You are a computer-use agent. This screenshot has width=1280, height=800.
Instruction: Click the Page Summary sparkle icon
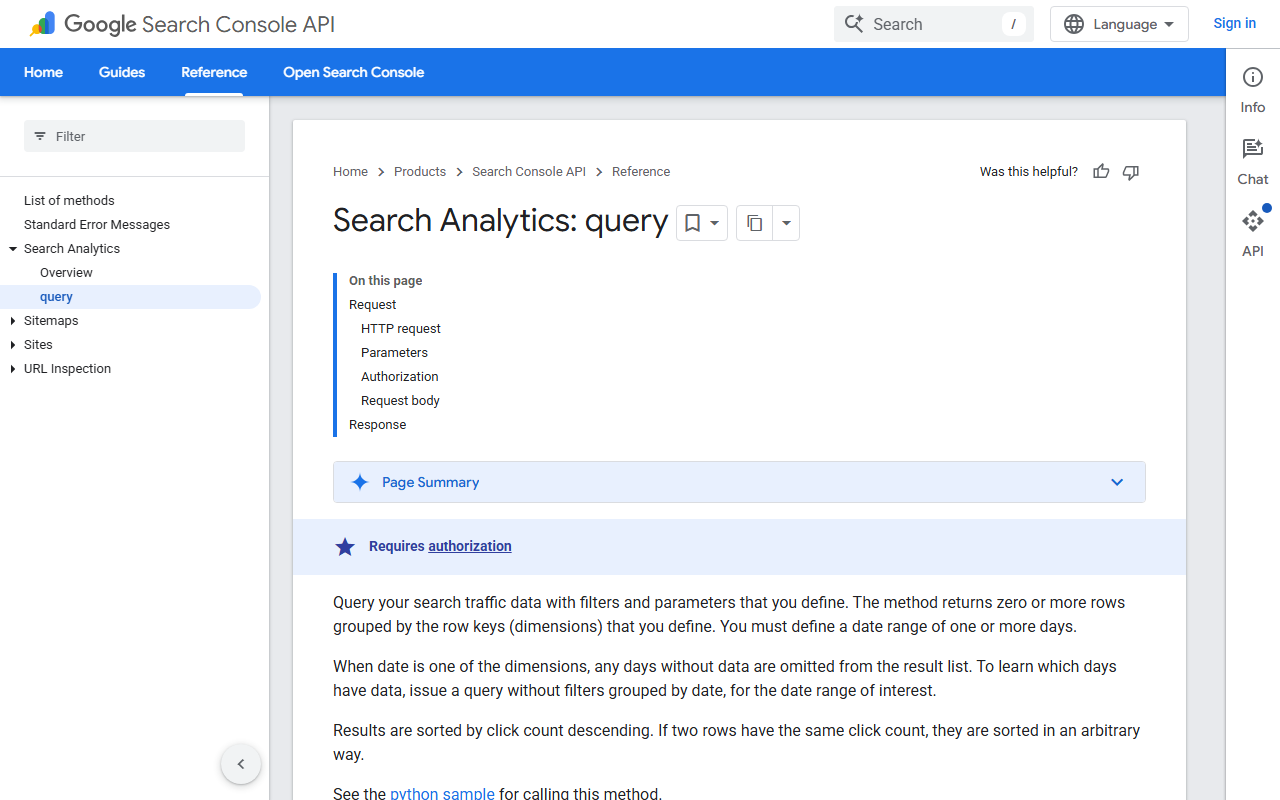point(360,482)
